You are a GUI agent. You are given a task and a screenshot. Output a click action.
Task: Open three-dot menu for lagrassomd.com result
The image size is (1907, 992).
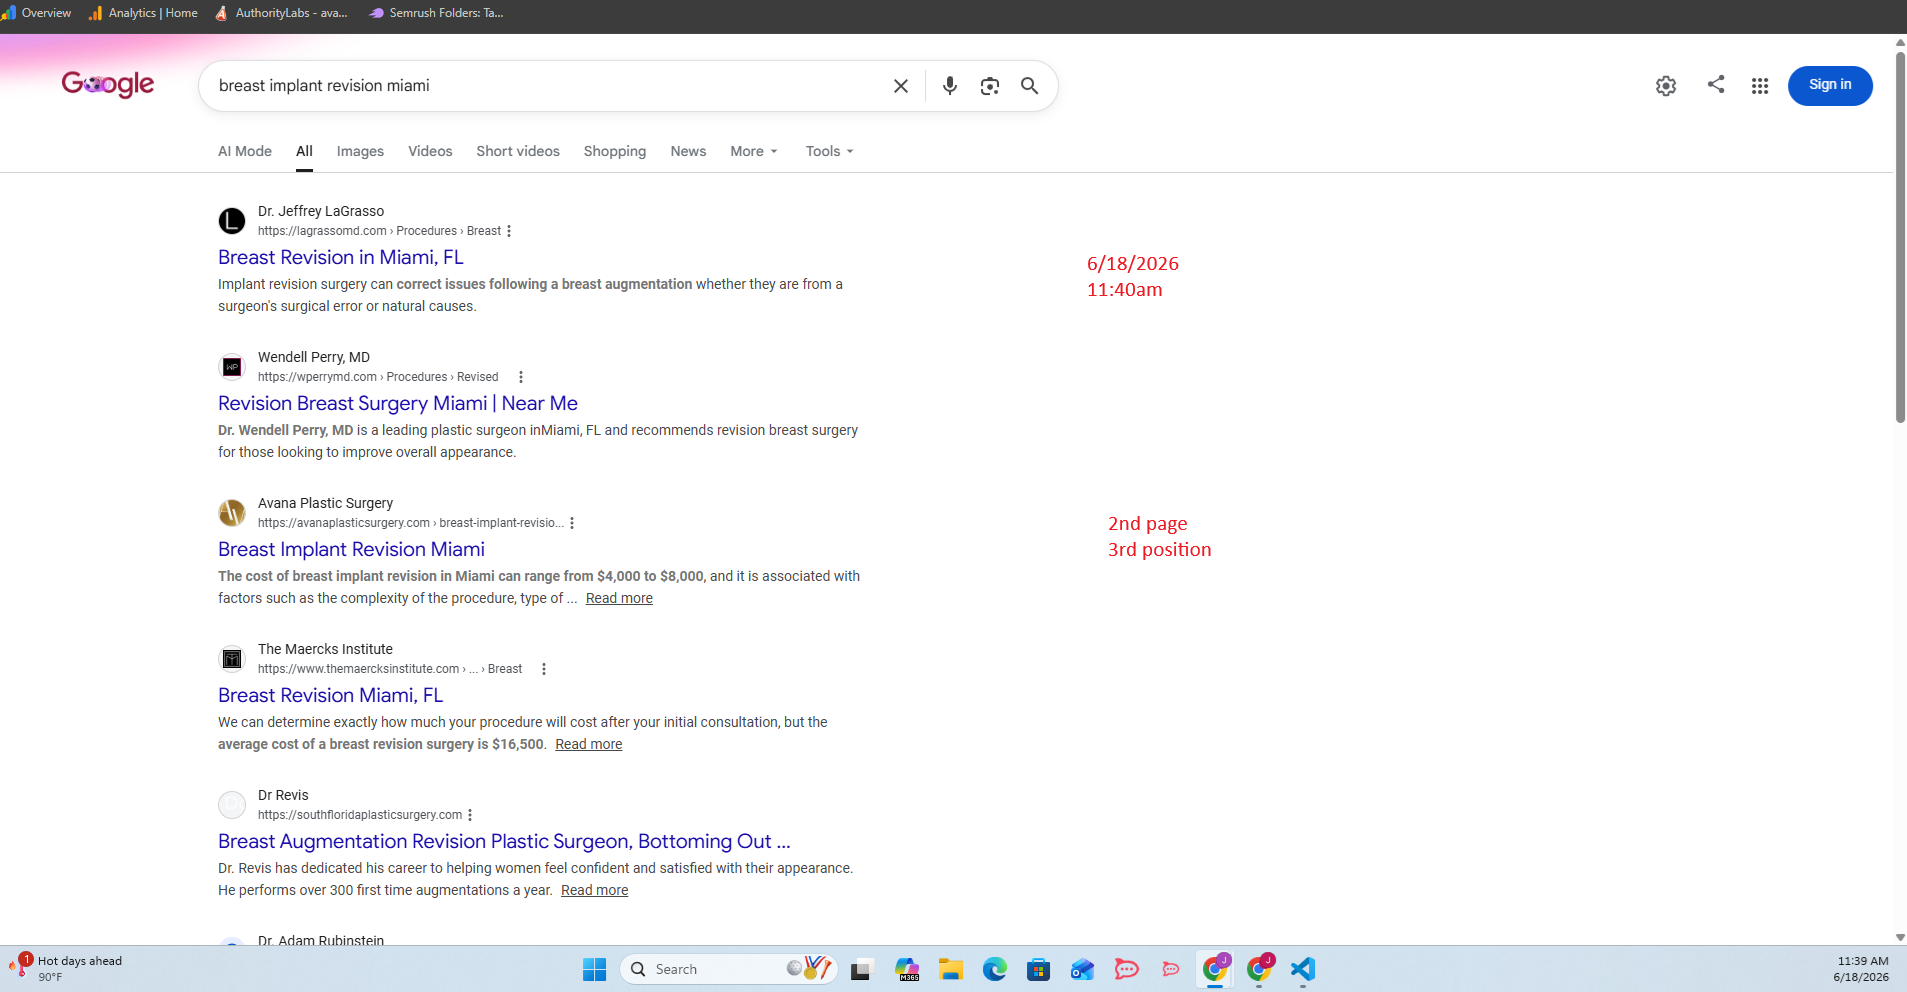(x=509, y=231)
